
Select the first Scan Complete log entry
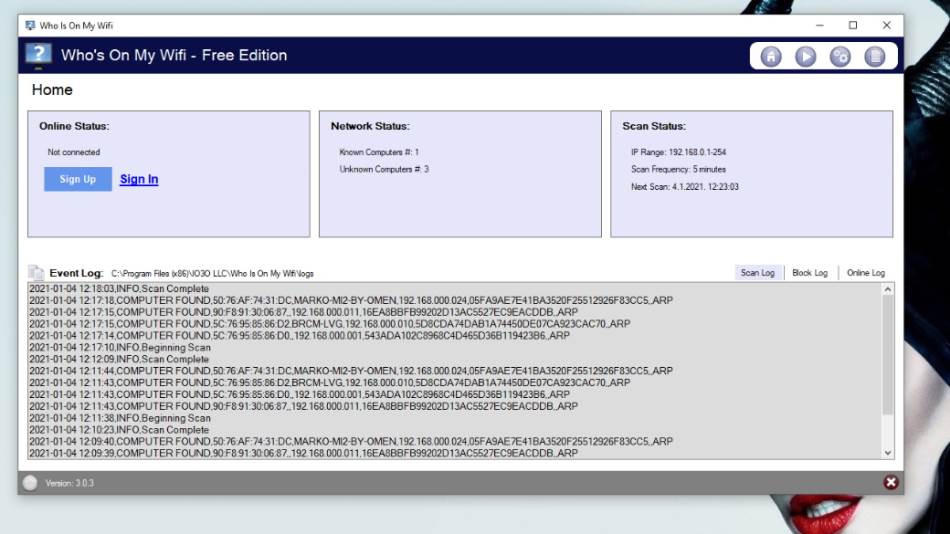119,288
